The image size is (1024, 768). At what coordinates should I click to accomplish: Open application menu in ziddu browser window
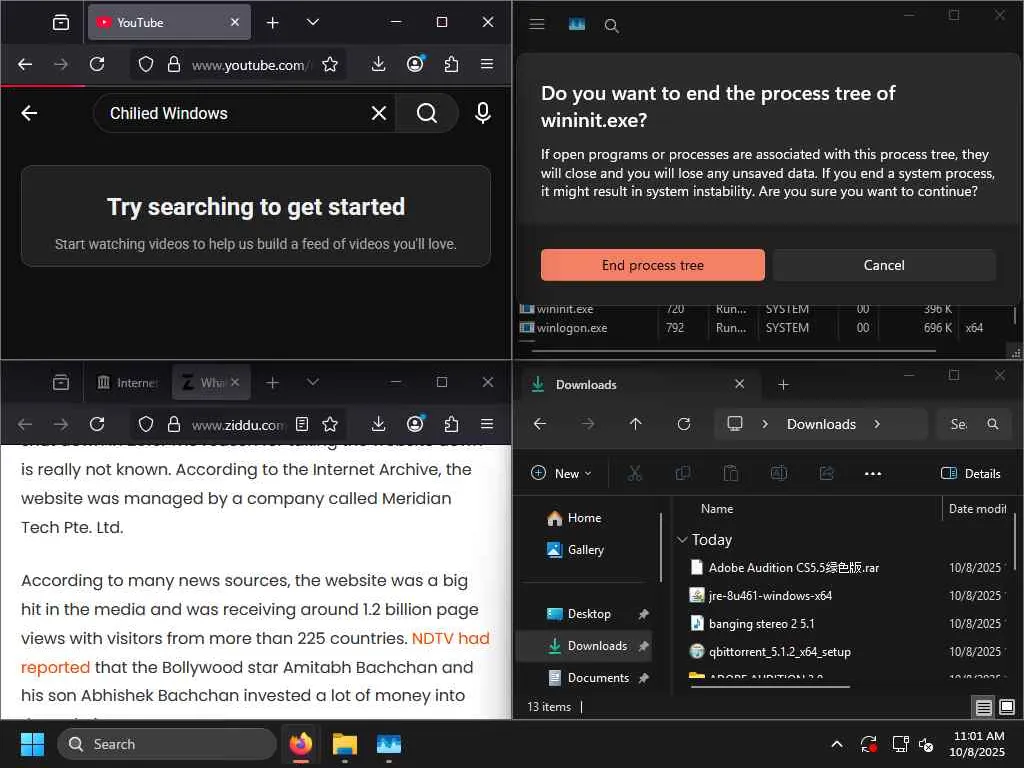[x=487, y=424]
